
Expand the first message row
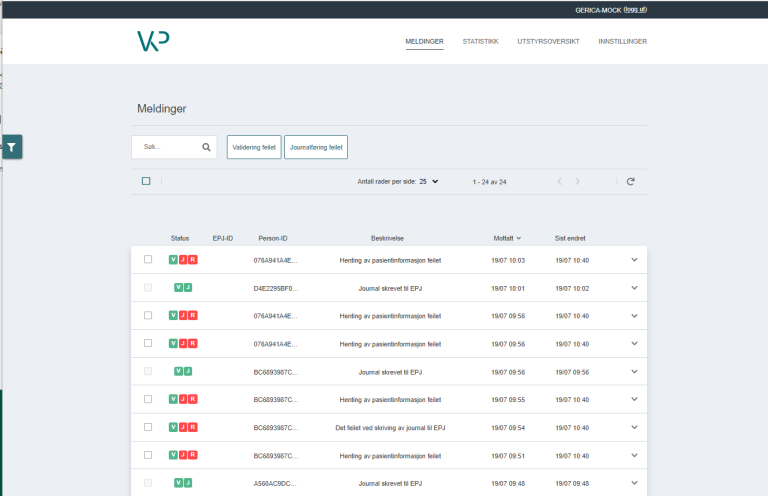(x=633, y=260)
